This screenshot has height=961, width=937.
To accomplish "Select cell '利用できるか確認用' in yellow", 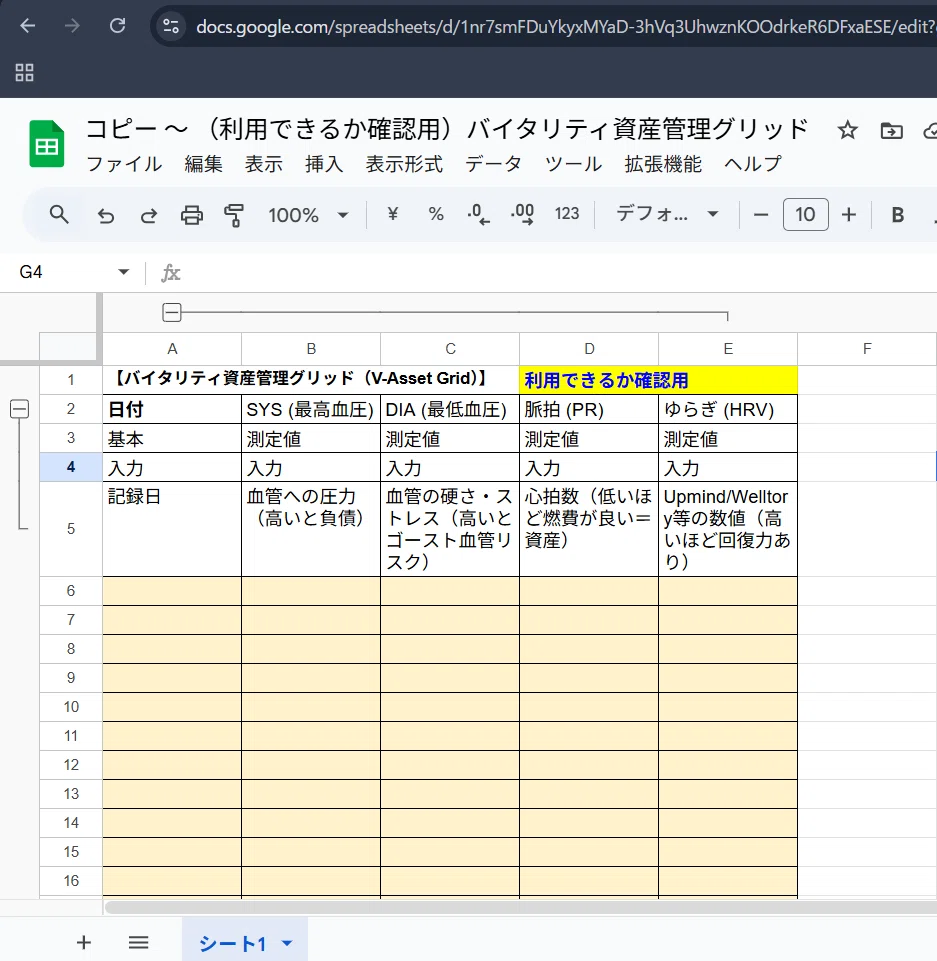I will click(x=658, y=380).
